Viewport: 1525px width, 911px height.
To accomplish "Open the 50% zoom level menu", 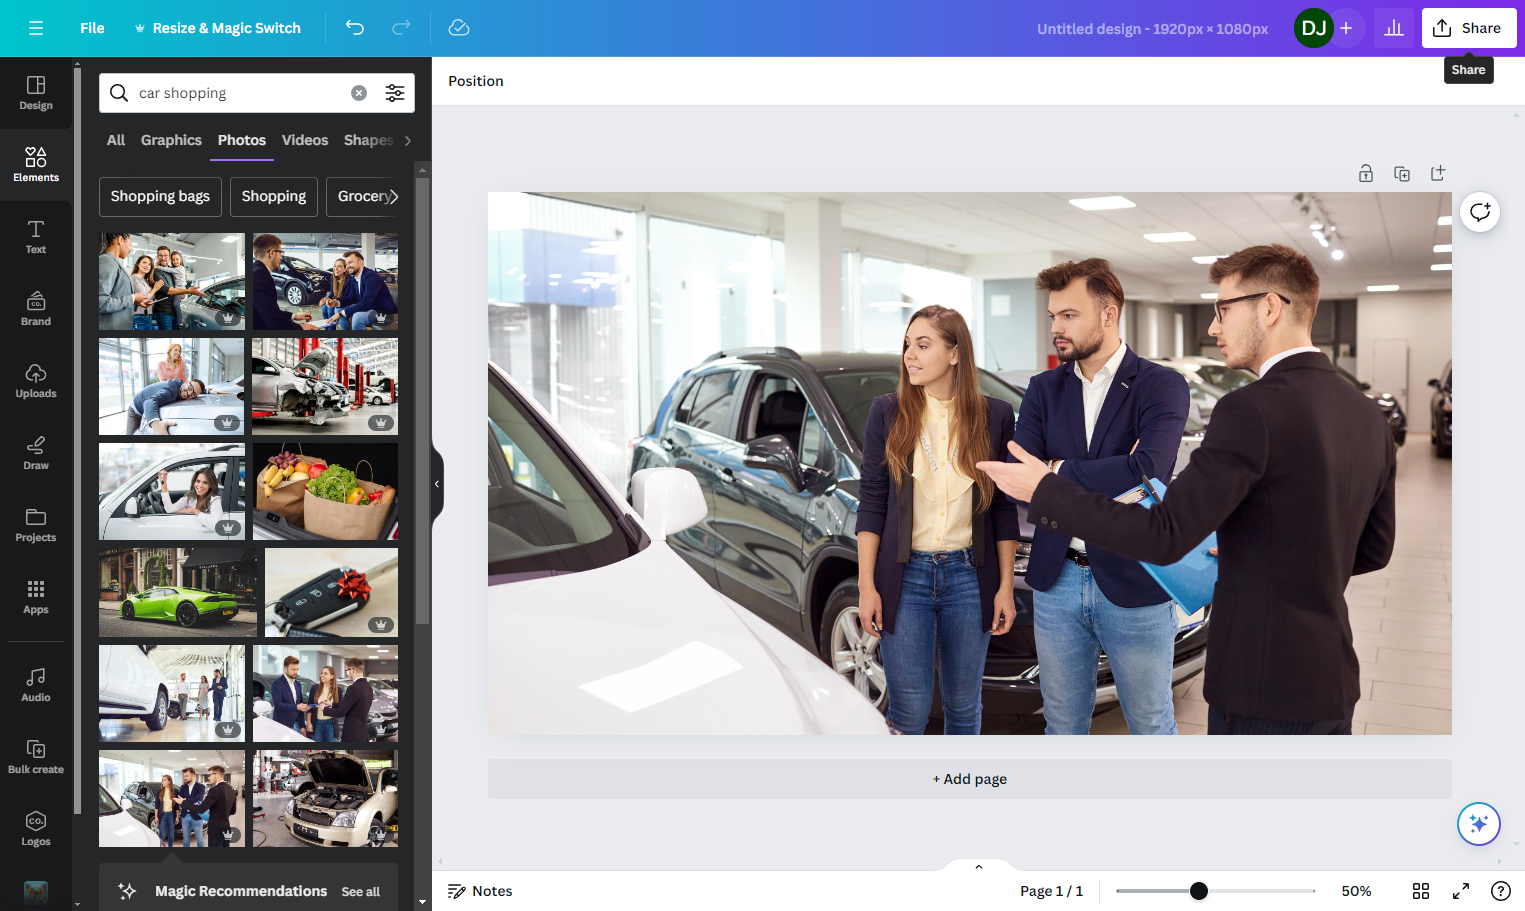I will click(x=1356, y=891).
